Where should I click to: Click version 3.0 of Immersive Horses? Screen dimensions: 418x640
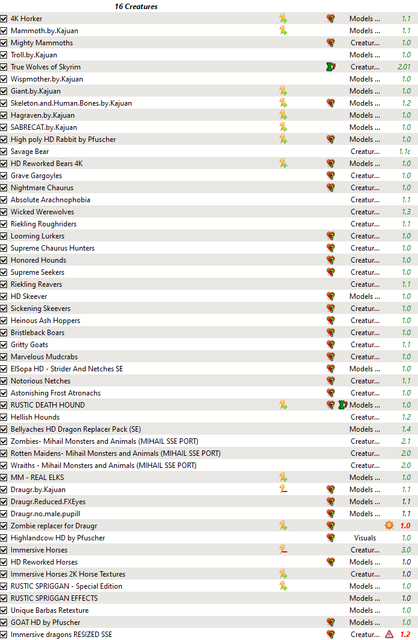click(x=406, y=550)
